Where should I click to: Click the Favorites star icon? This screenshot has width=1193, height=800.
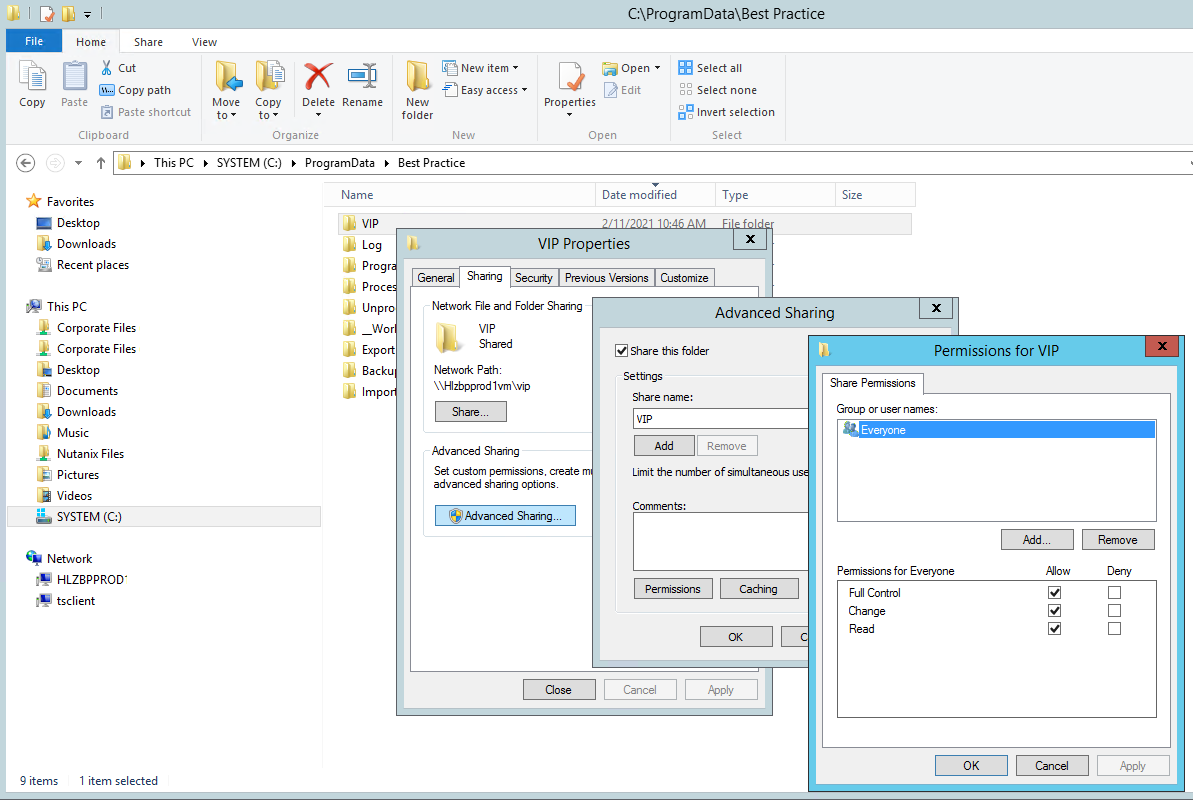[x=33, y=201]
